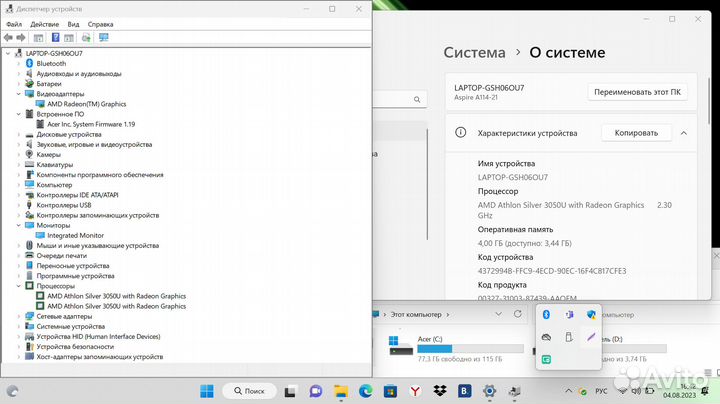Click the crossed-out cloud icon in tray popup
This screenshot has width=720, height=404.
546,337
